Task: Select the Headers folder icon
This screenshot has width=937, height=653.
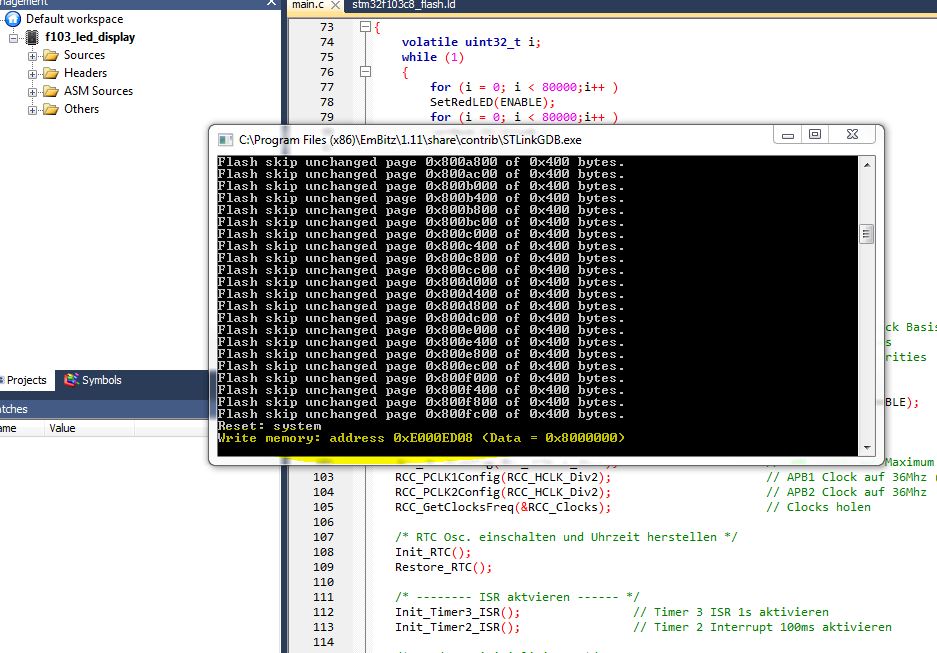Action: pyautogui.click(x=51, y=73)
